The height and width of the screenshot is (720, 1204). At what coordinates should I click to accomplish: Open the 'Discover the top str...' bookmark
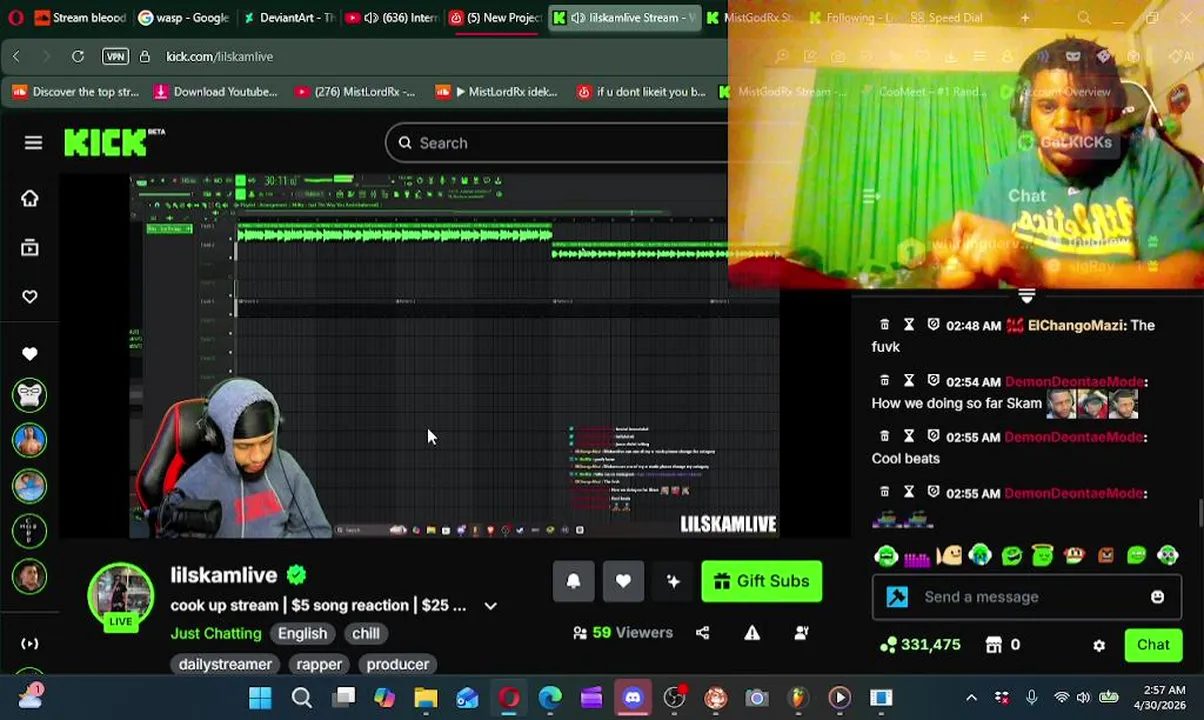tap(76, 92)
